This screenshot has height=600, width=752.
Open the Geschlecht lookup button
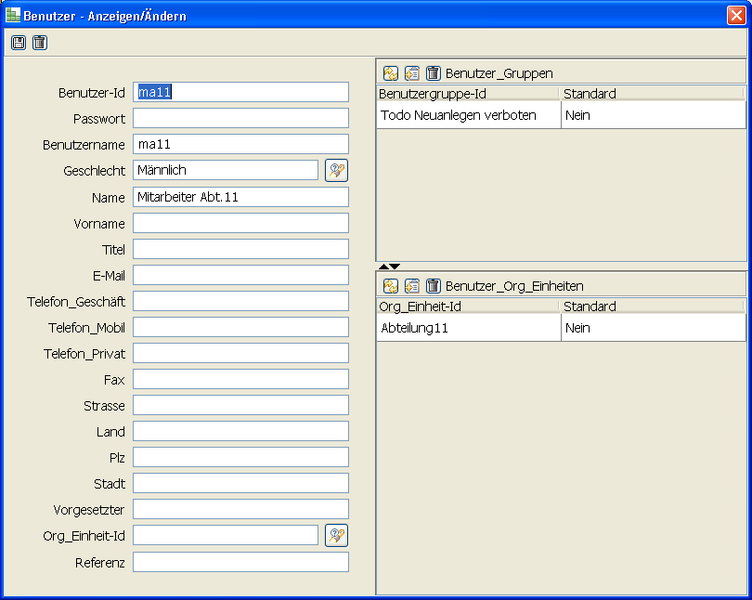336,171
